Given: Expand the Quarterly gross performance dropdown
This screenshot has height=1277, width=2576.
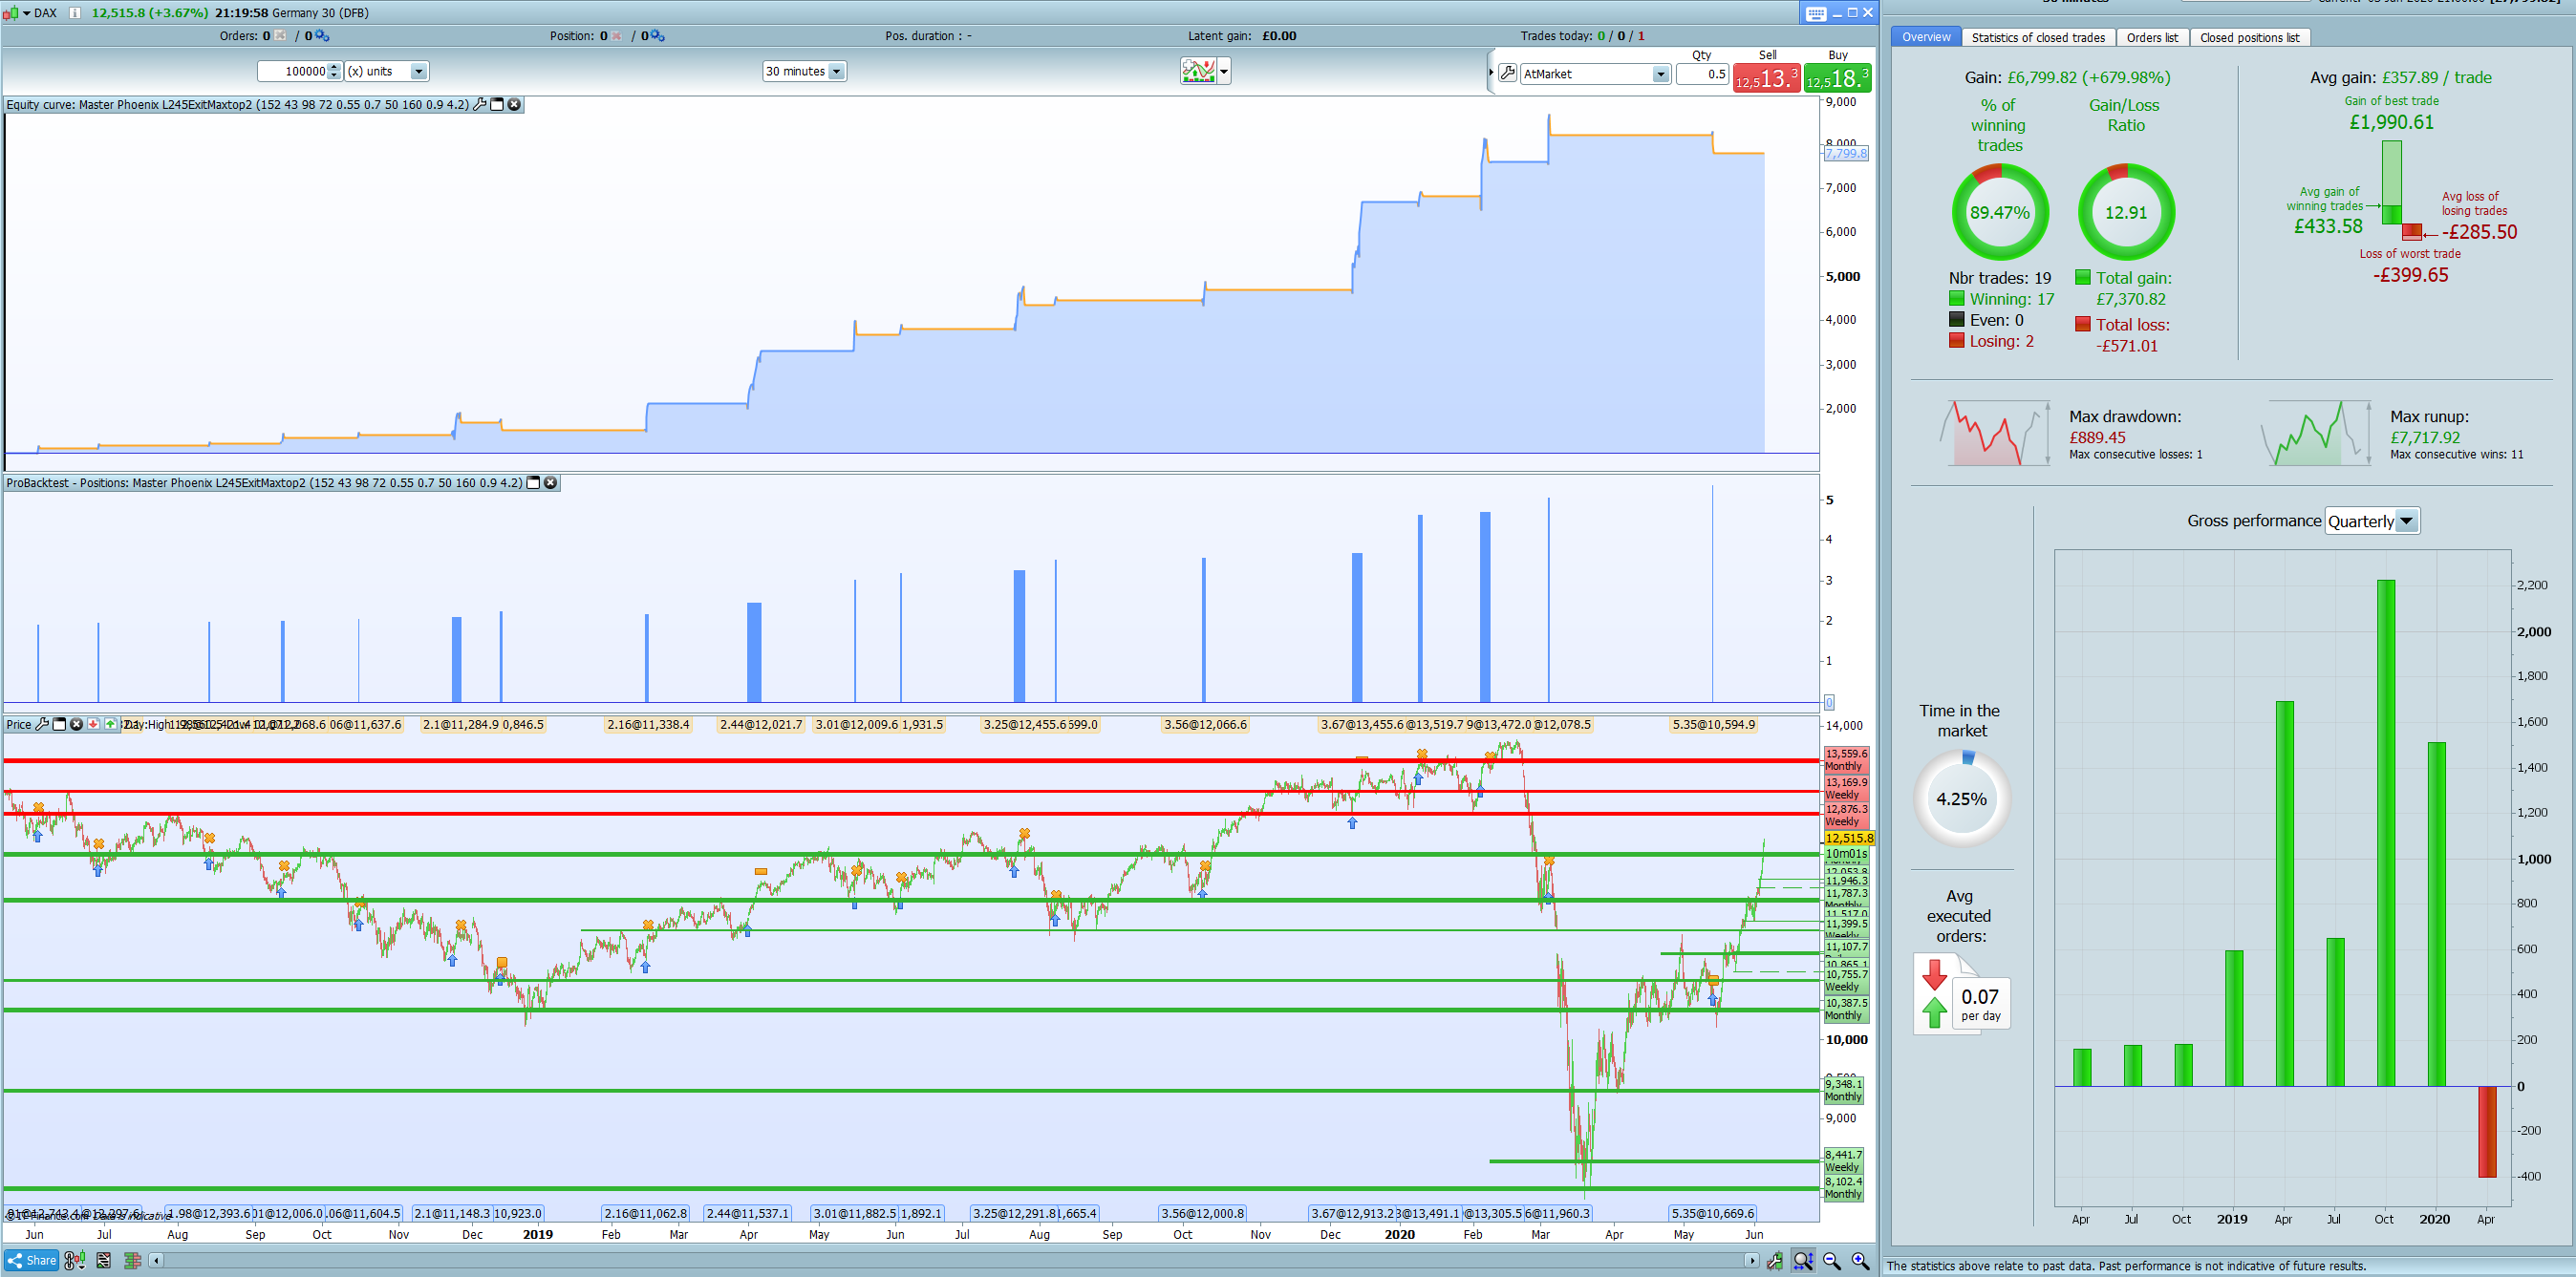Looking at the screenshot, I should [2406, 521].
